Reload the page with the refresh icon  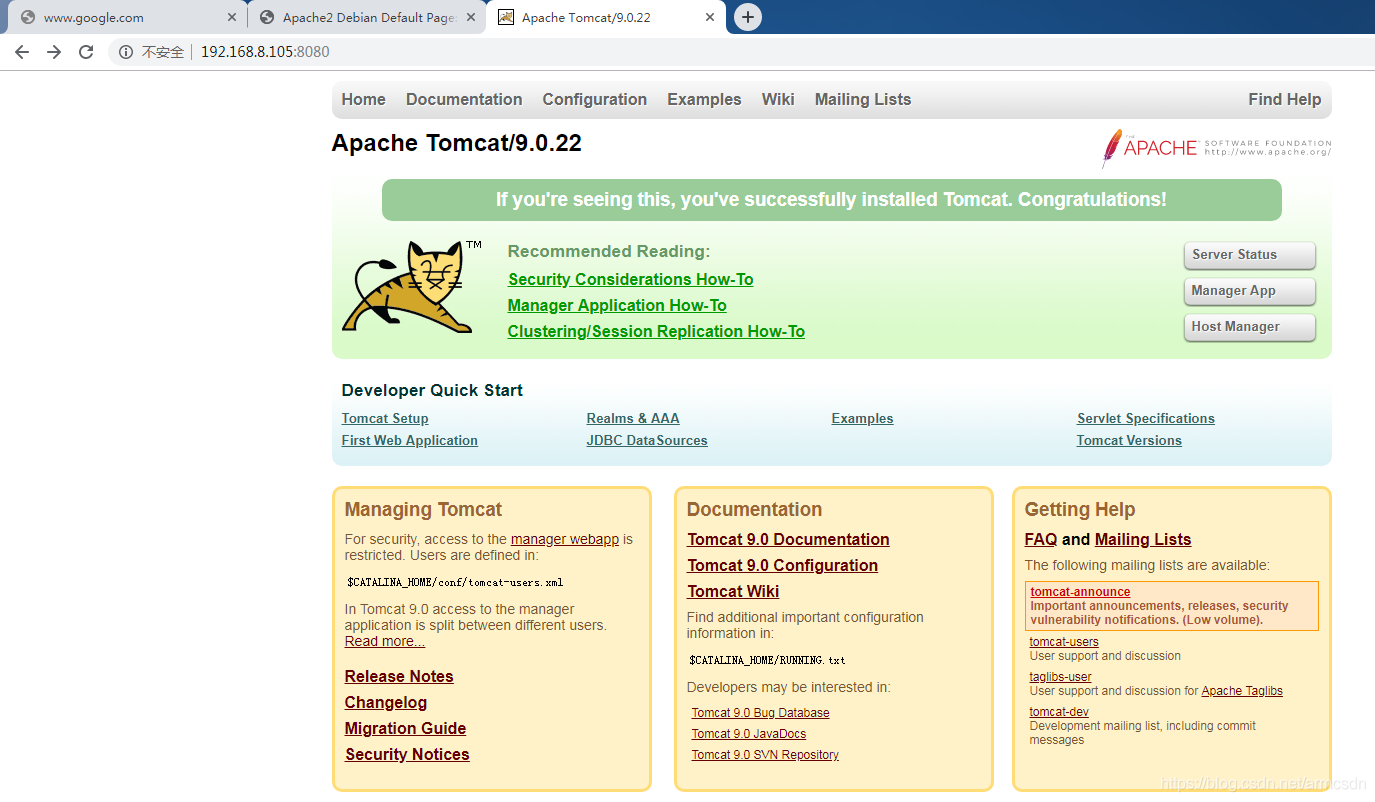[86, 52]
